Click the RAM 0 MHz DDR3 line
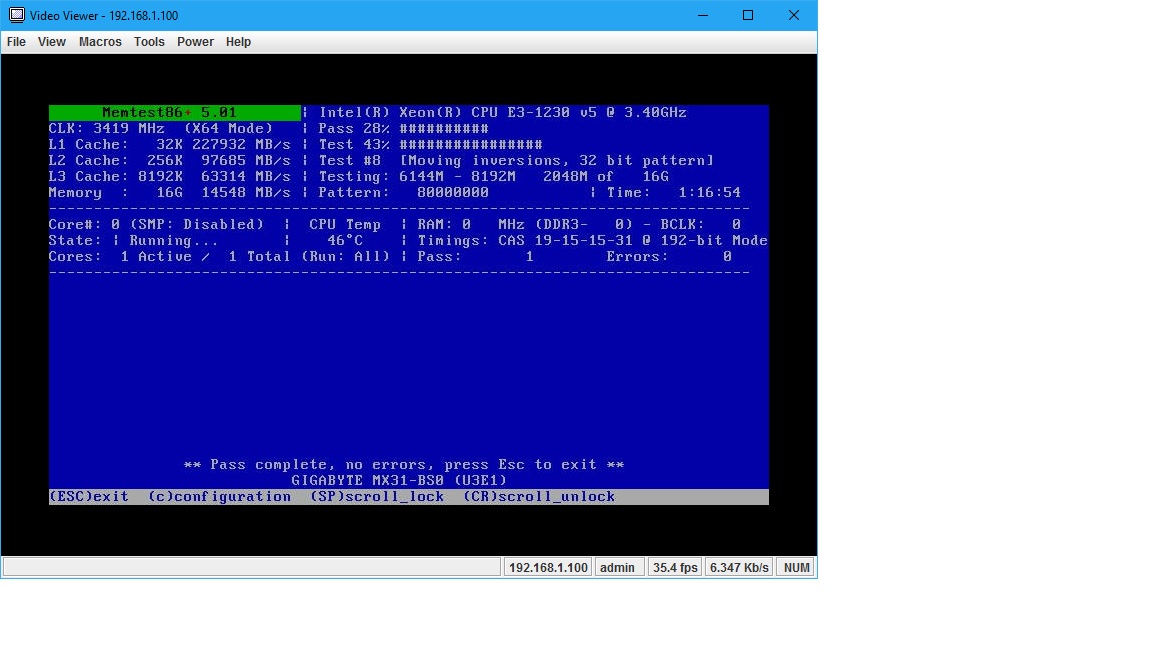Screen dimensions: 1152x648 tap(579, 225)
